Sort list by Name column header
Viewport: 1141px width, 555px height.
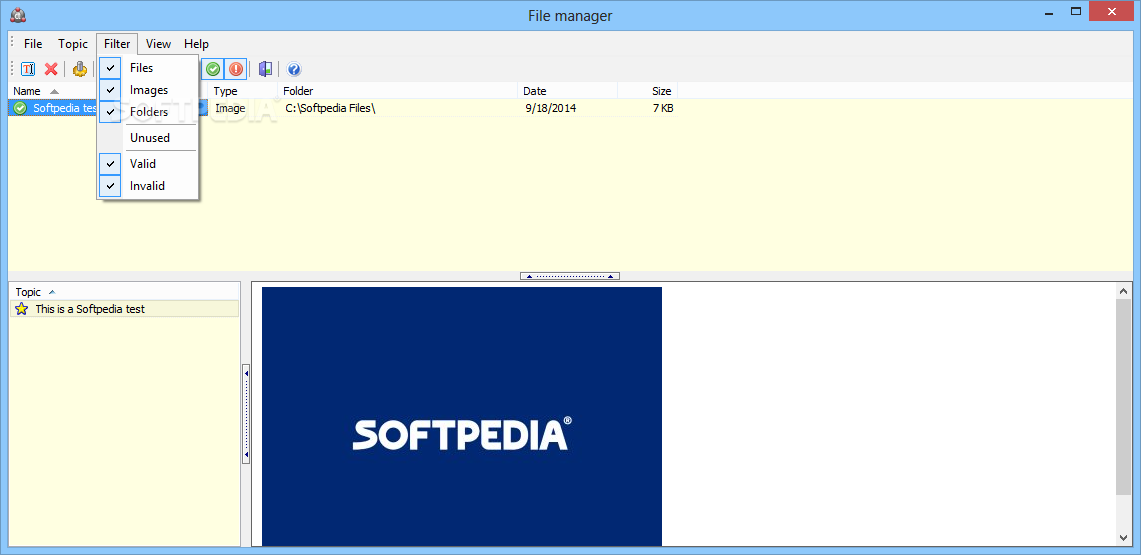click(x=52, y=91)
